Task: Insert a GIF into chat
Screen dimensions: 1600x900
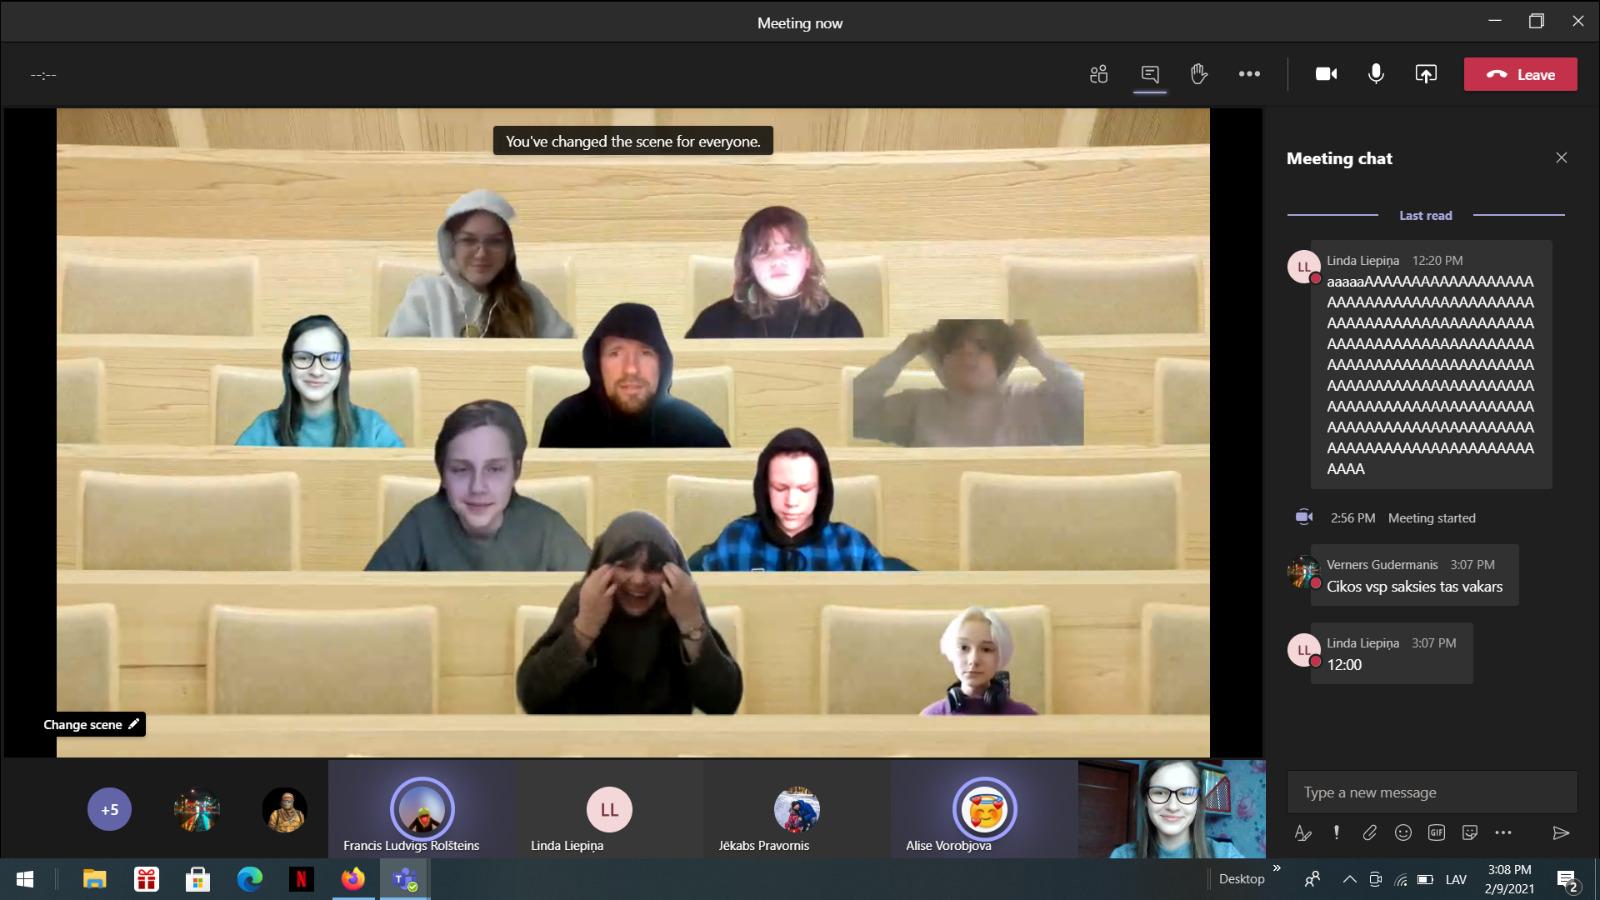Action: tap(1436, 832)
